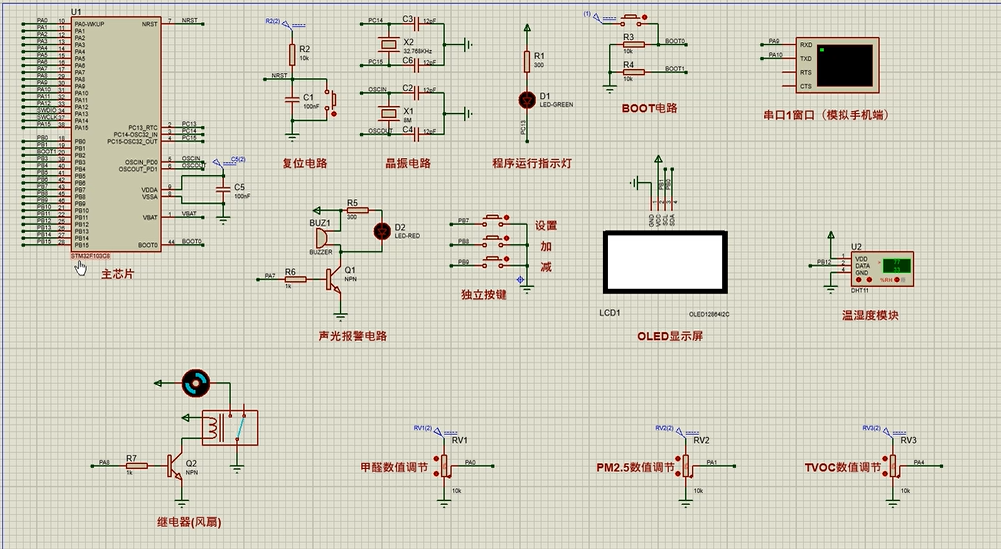
Task: Toggle the BOOT switch above R3
Action: coord(631,20)
